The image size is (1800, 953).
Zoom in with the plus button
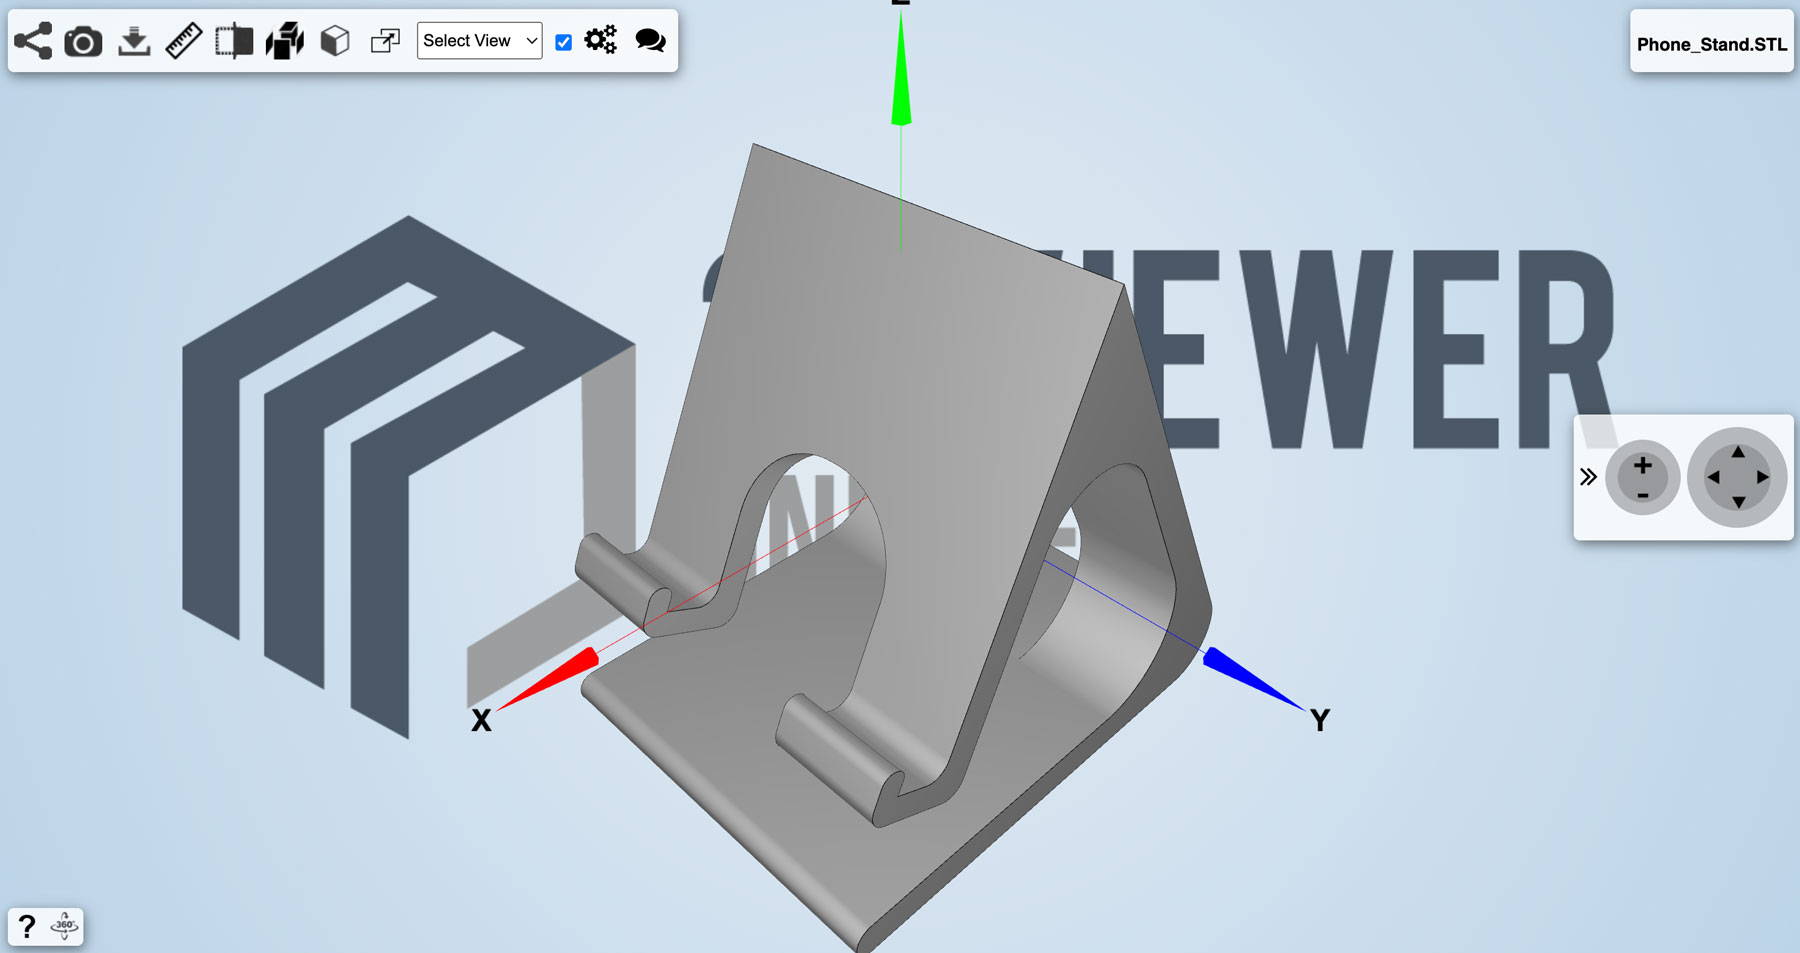1642,465
